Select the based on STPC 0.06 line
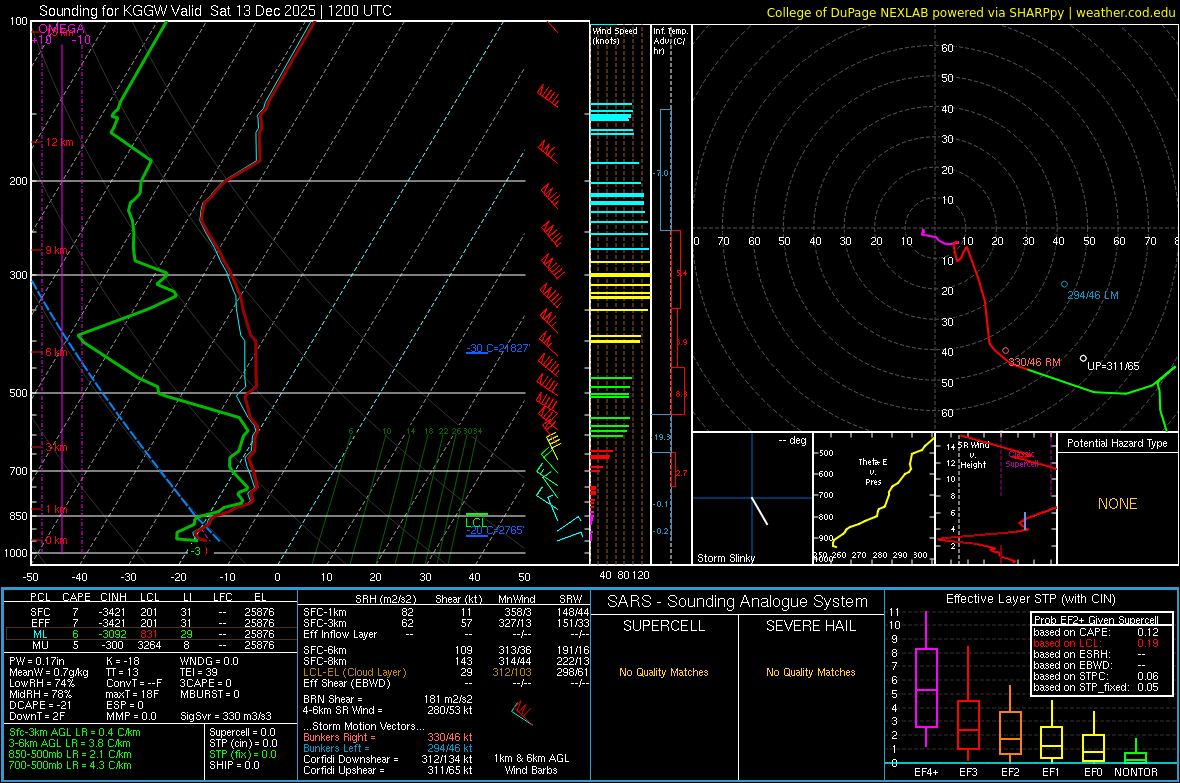This screenshot has height=783, width=1180. pos(1096,676)
